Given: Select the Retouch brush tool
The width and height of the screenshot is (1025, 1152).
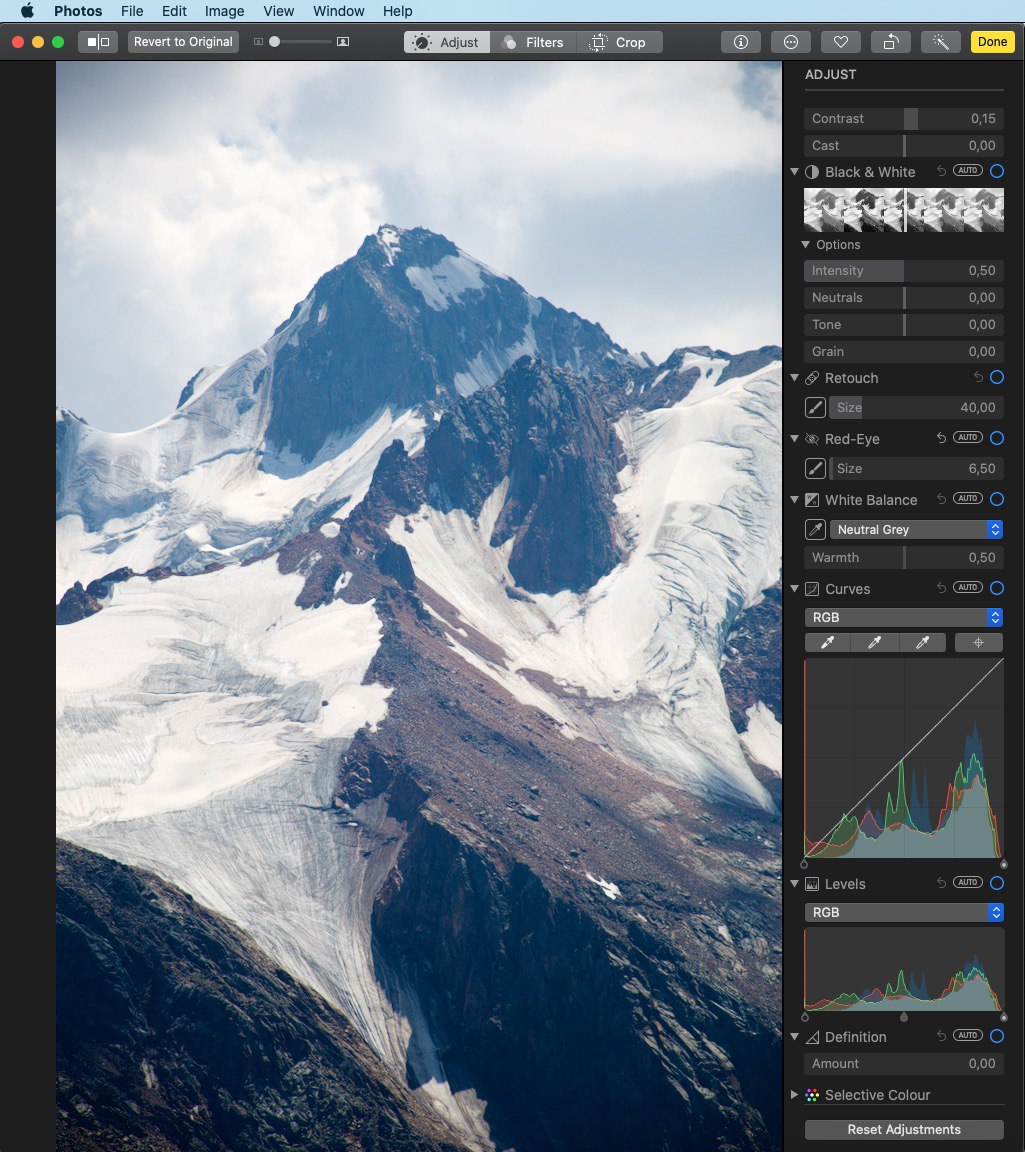Looking at the screenshot, I should click(x=816, y=408).
